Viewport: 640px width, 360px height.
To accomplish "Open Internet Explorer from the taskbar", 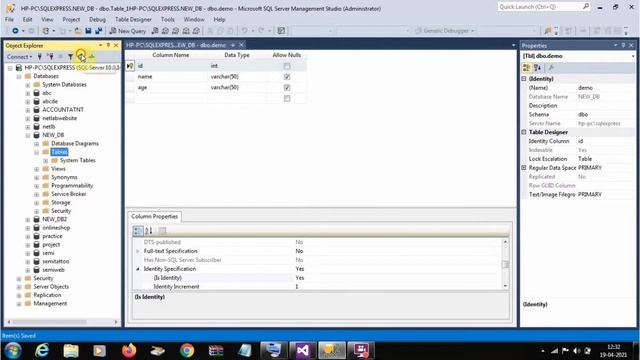I will pos(42,350).
